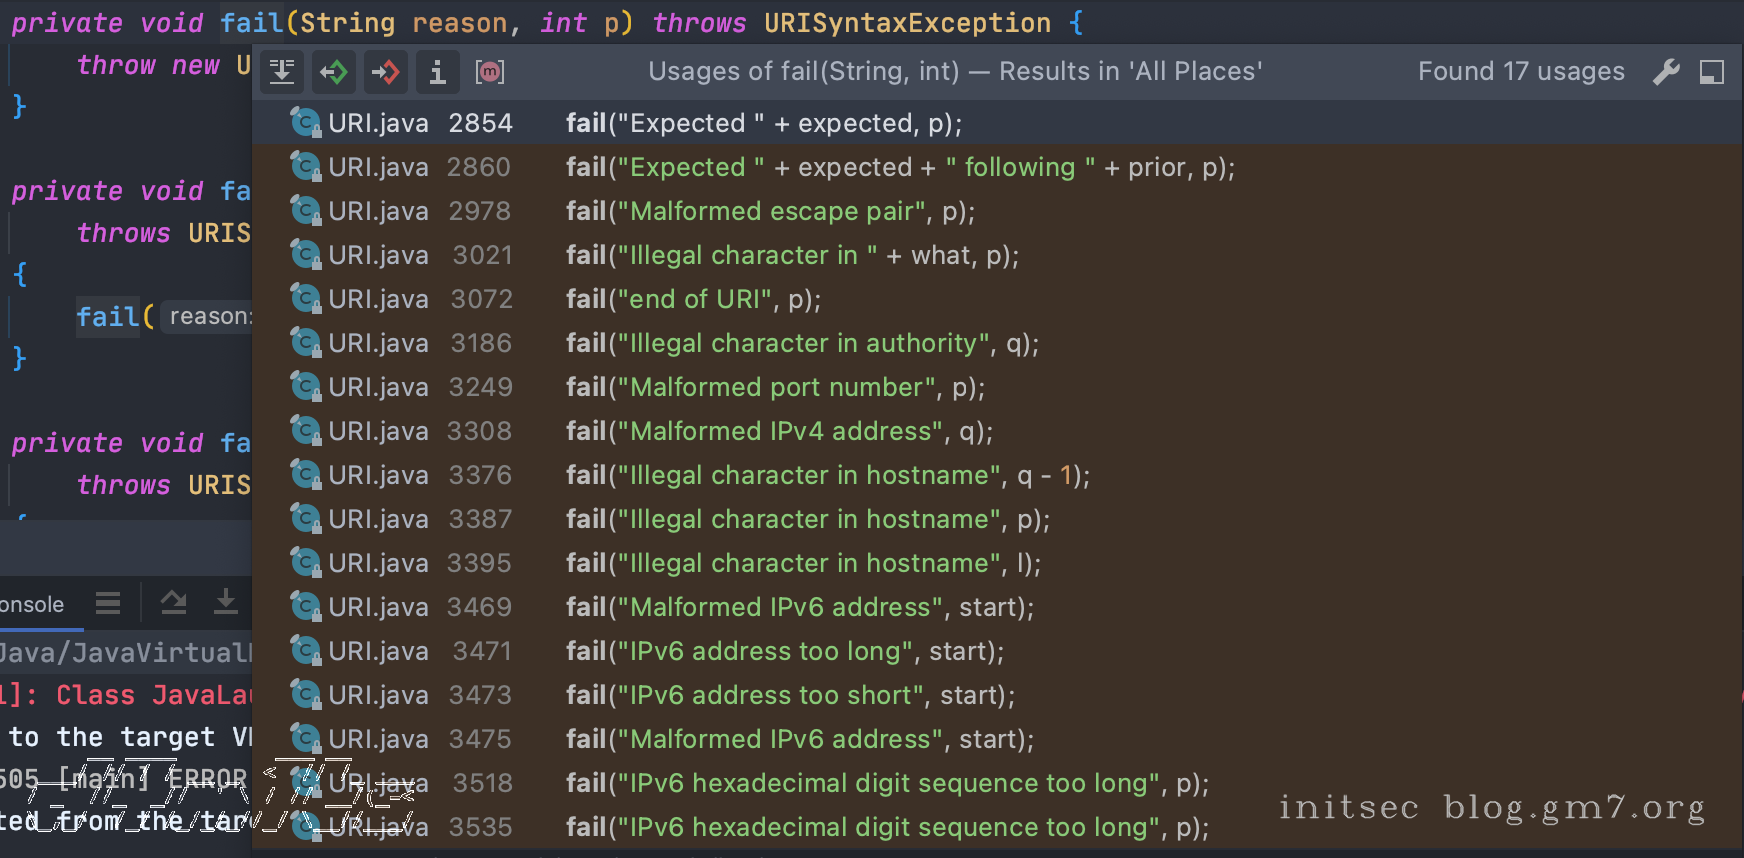1744x858 pixels.
Task: Click the URI.java class icon on line 2854
Action: pyautogui.click(x=305, y=122)
